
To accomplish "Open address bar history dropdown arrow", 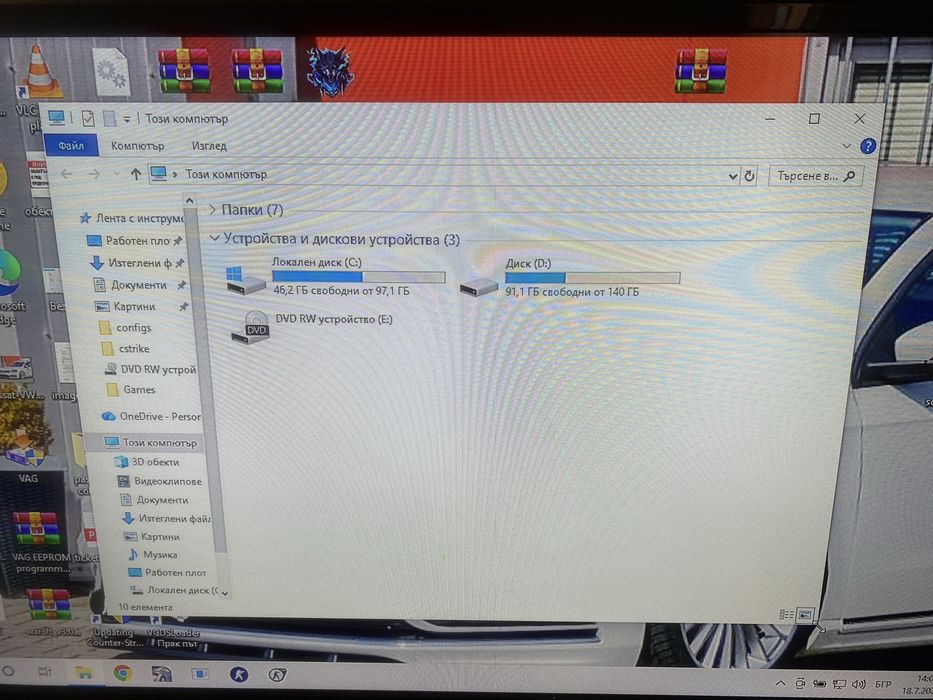I will tap(732, 176).
